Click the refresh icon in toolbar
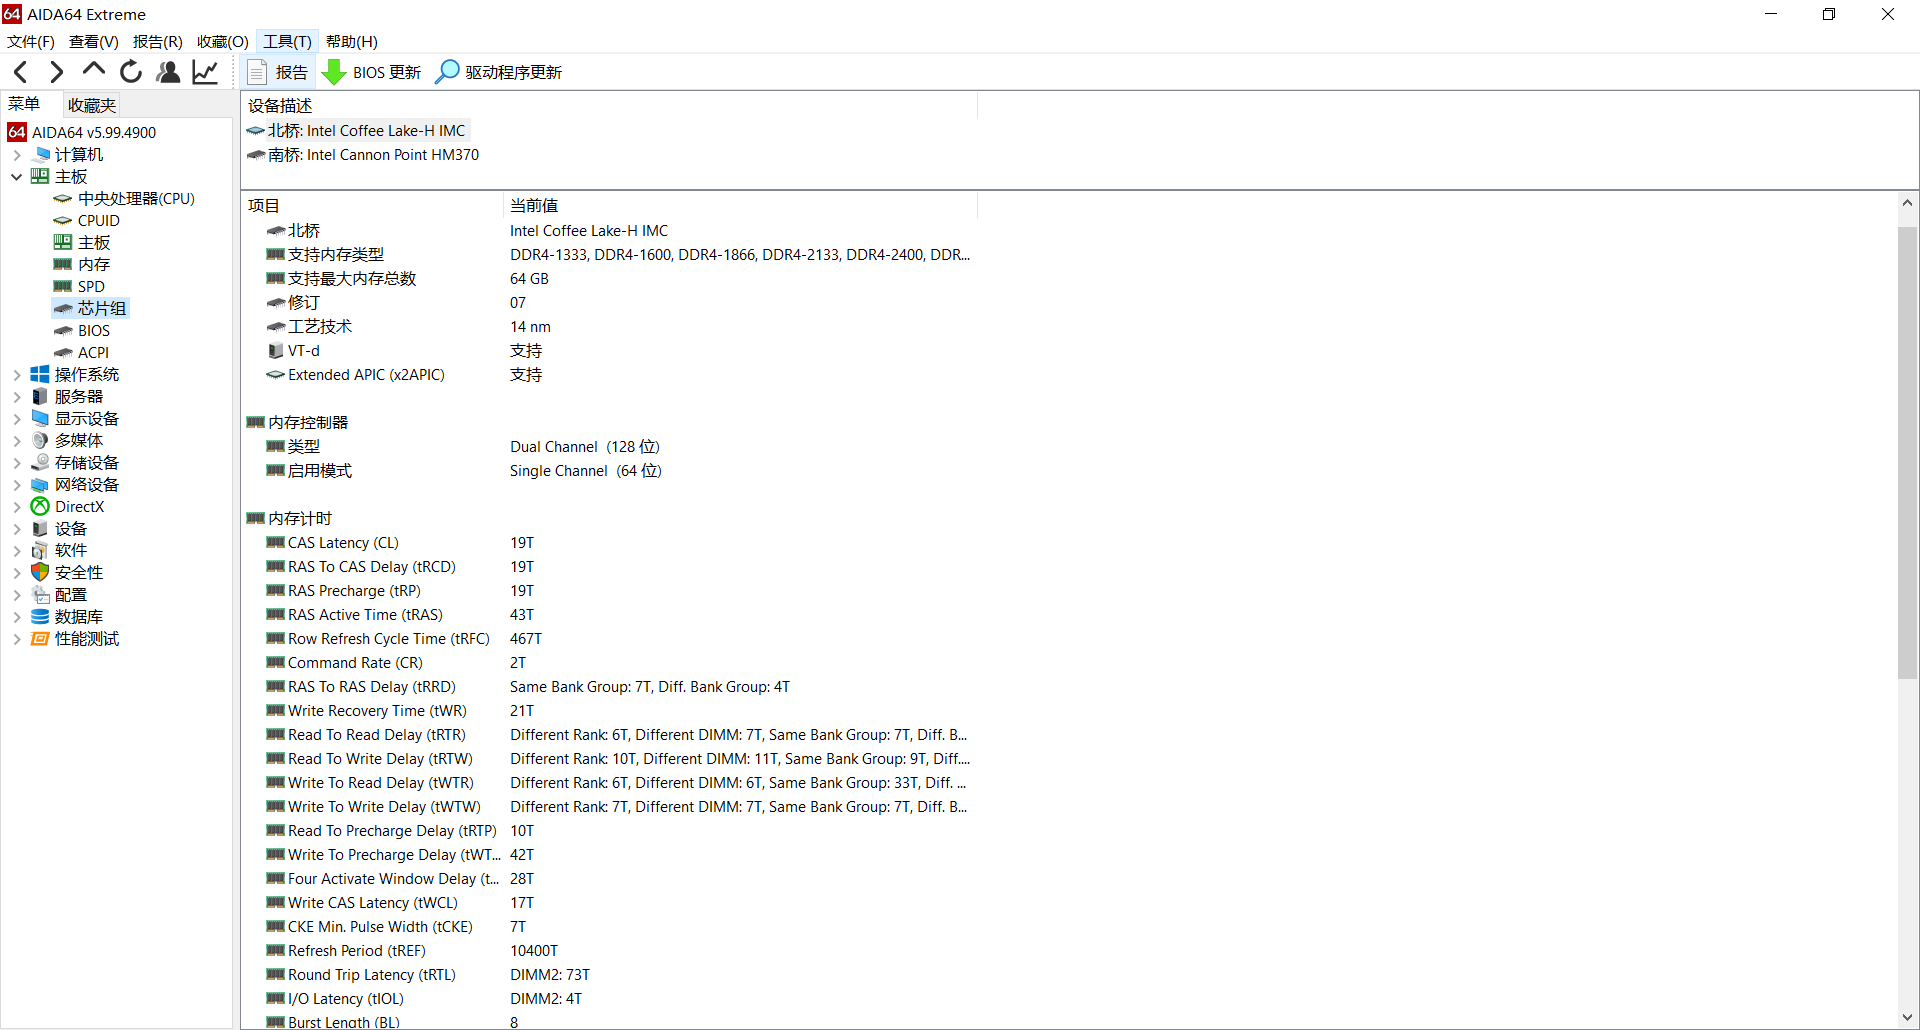The height and width of the screenshot is (1030, 1920). coord(131,72)
